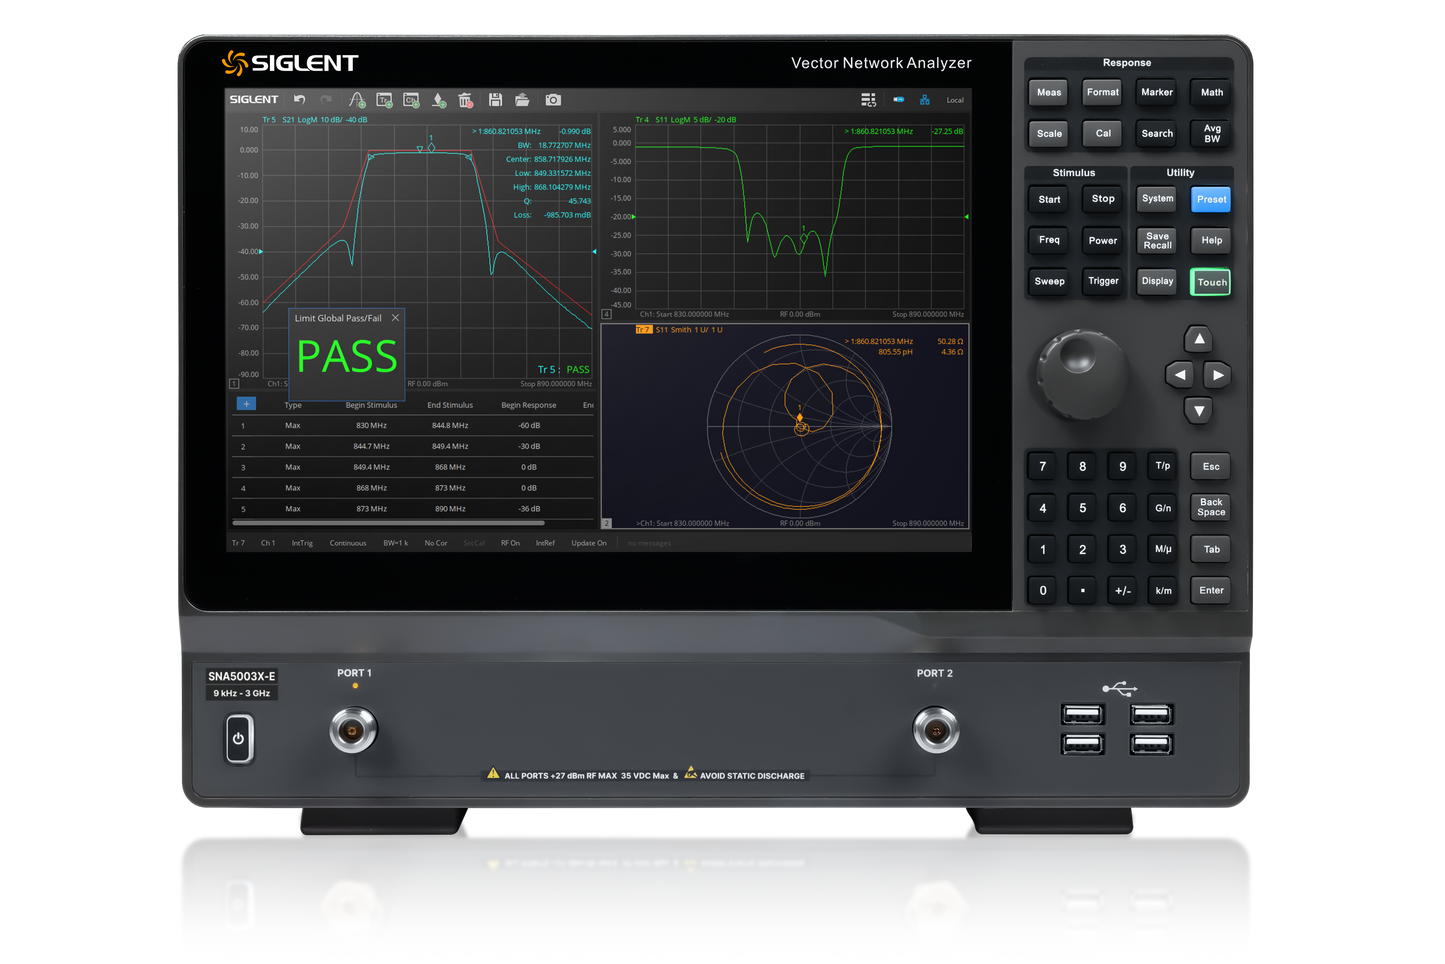The width and height of the screenshot is (1445, 964).
Task: Click the BW=1 k status item
Action: (396, 543)
